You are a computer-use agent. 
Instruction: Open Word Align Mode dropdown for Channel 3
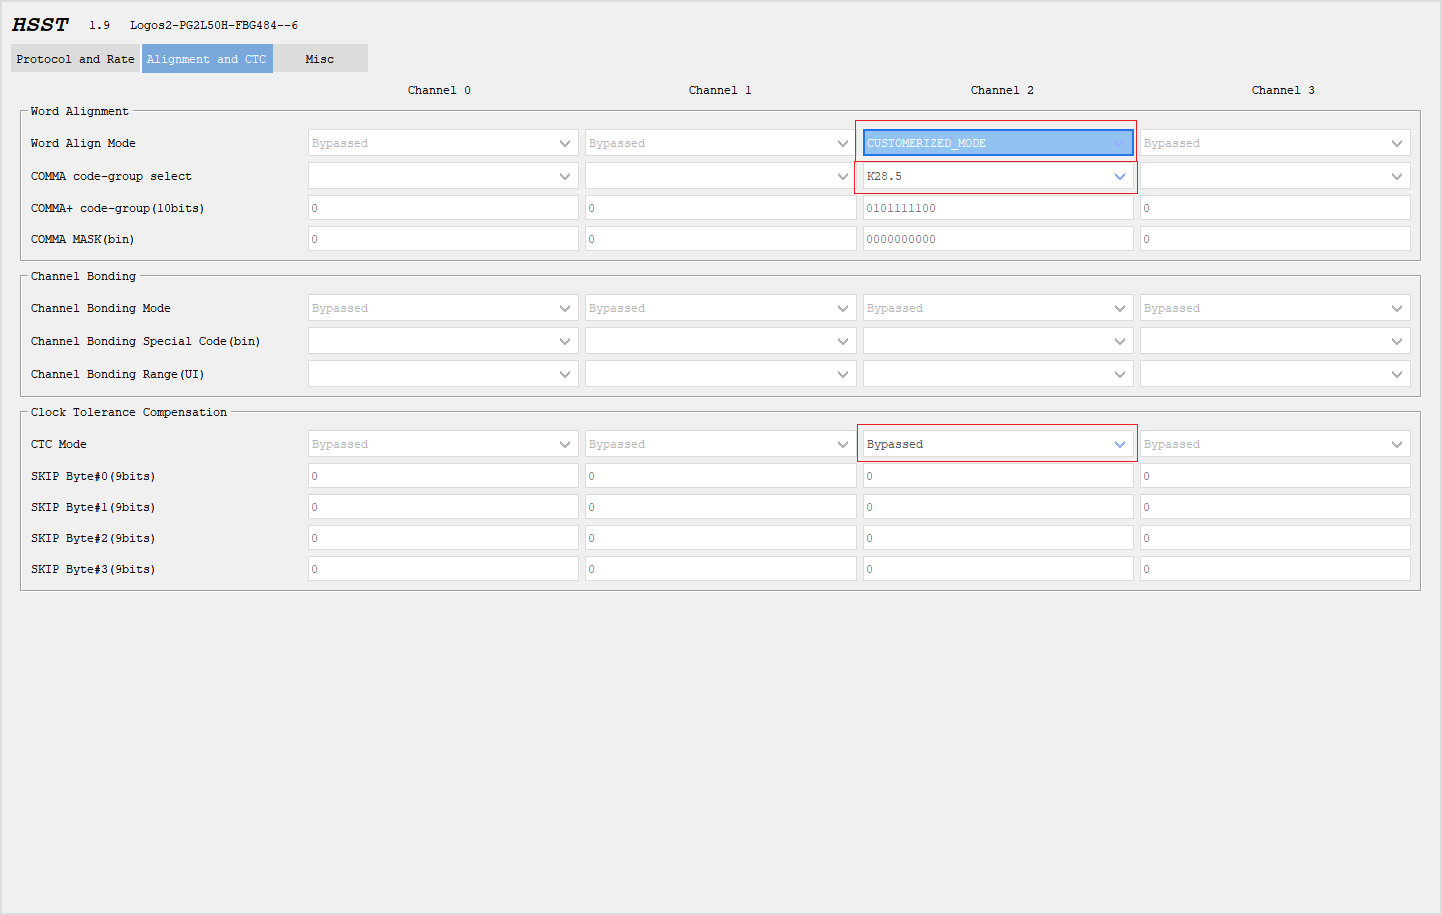point(1274,142)
